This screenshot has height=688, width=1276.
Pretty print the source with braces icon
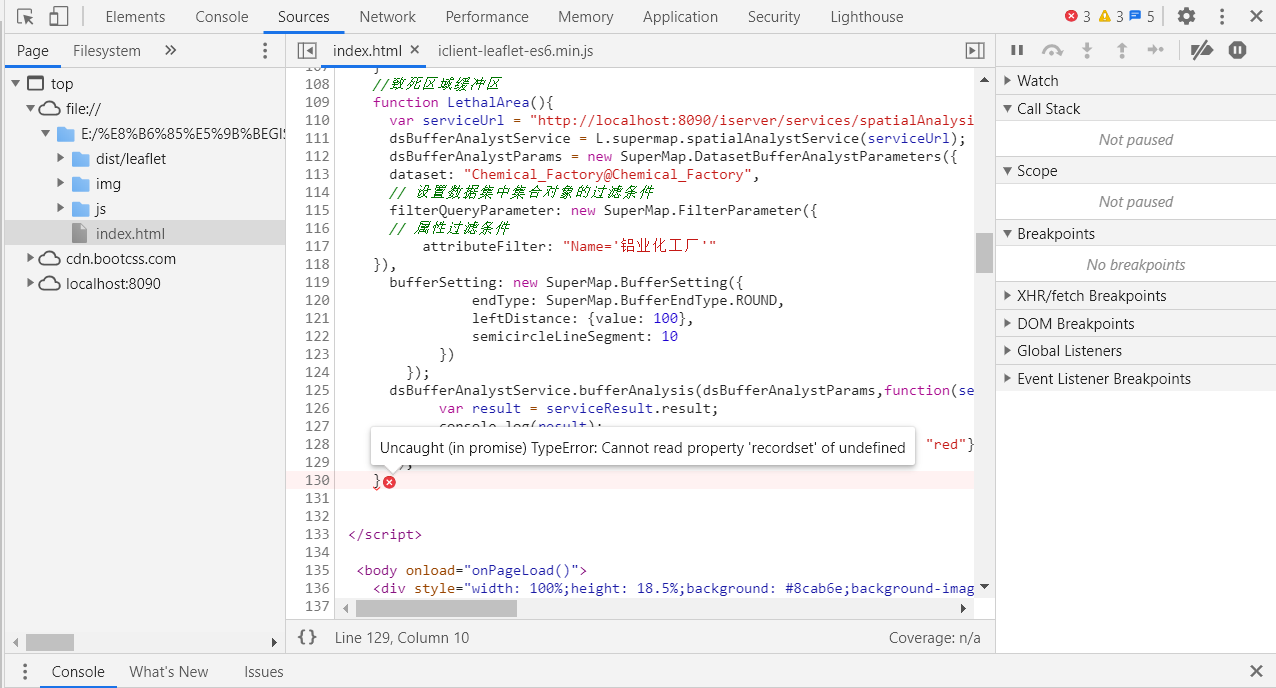click(x=307, y=637)
